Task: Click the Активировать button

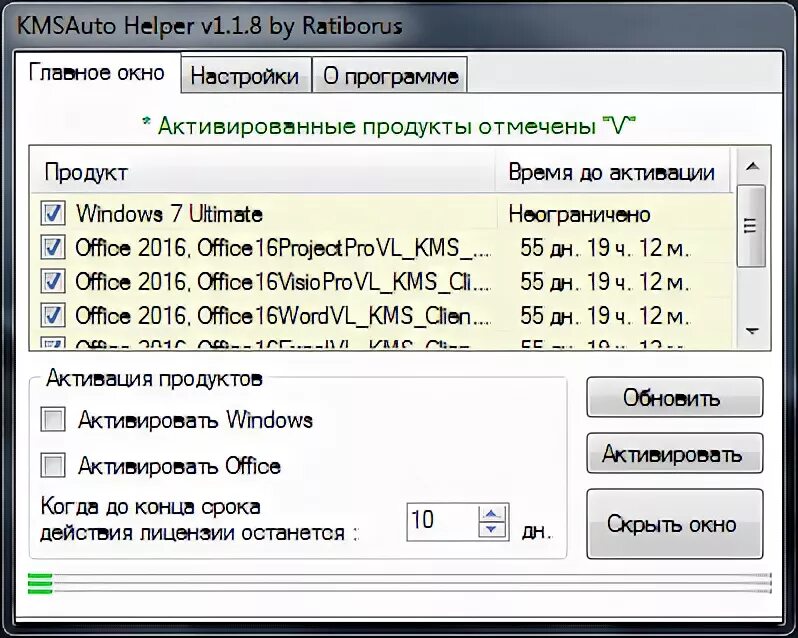Action: 675,453
